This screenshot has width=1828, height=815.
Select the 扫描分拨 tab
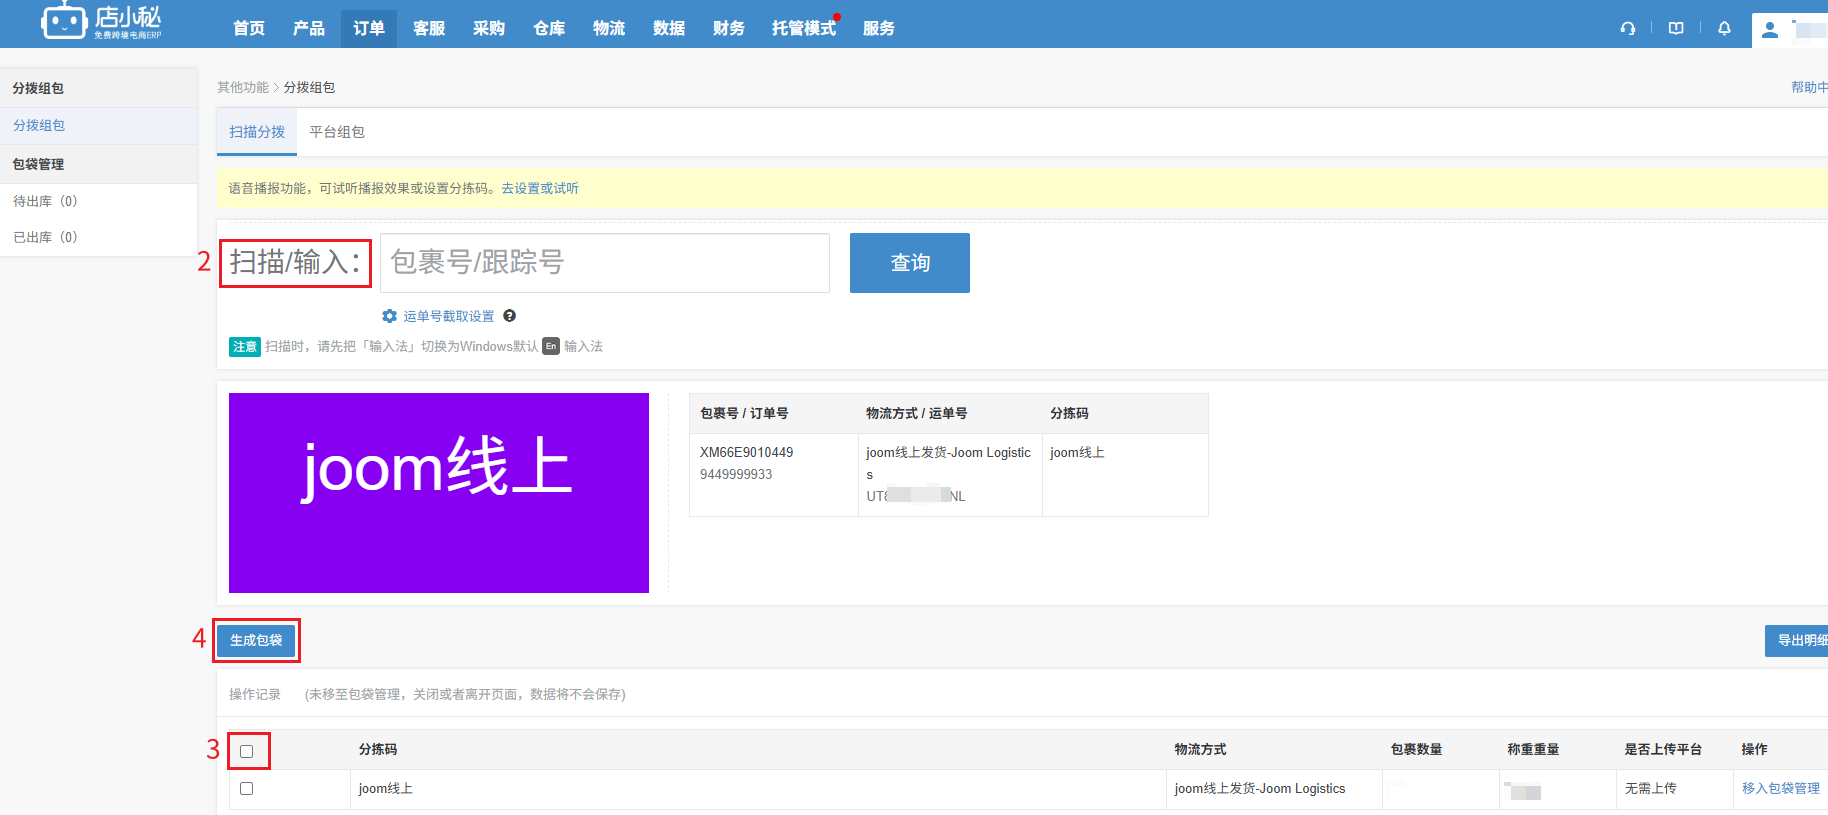(257, 132)
